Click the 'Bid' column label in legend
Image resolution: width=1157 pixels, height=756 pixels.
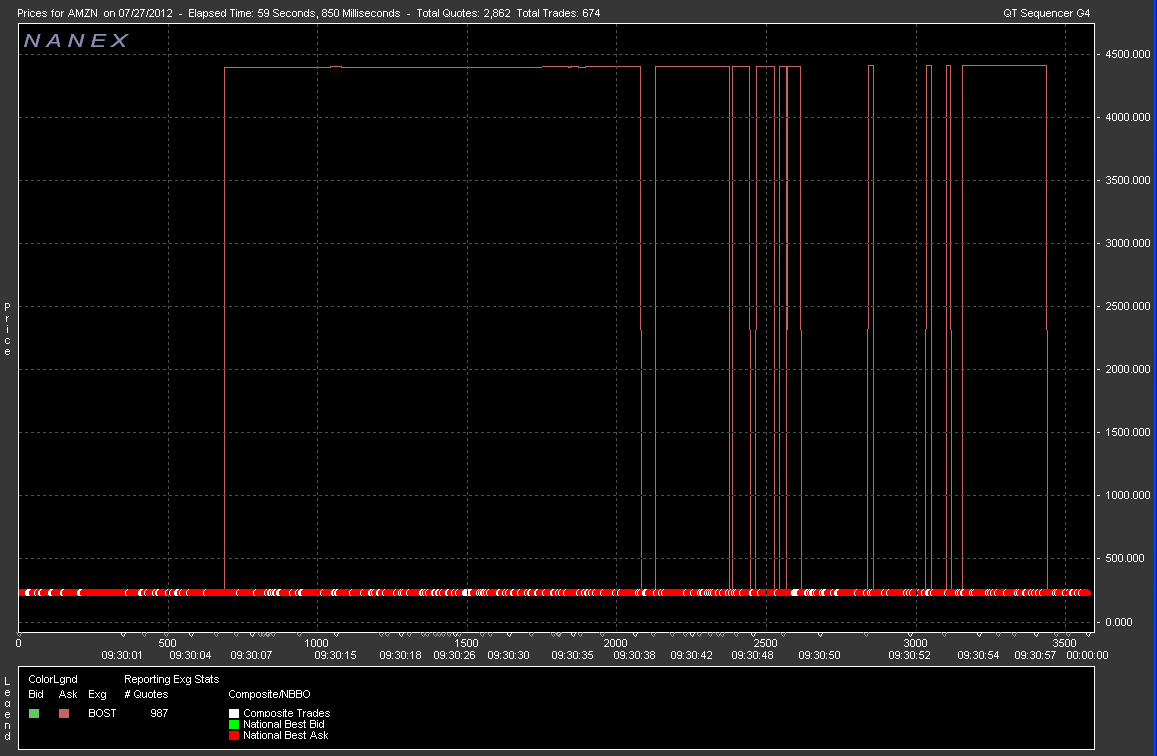[x=35, y=694]
